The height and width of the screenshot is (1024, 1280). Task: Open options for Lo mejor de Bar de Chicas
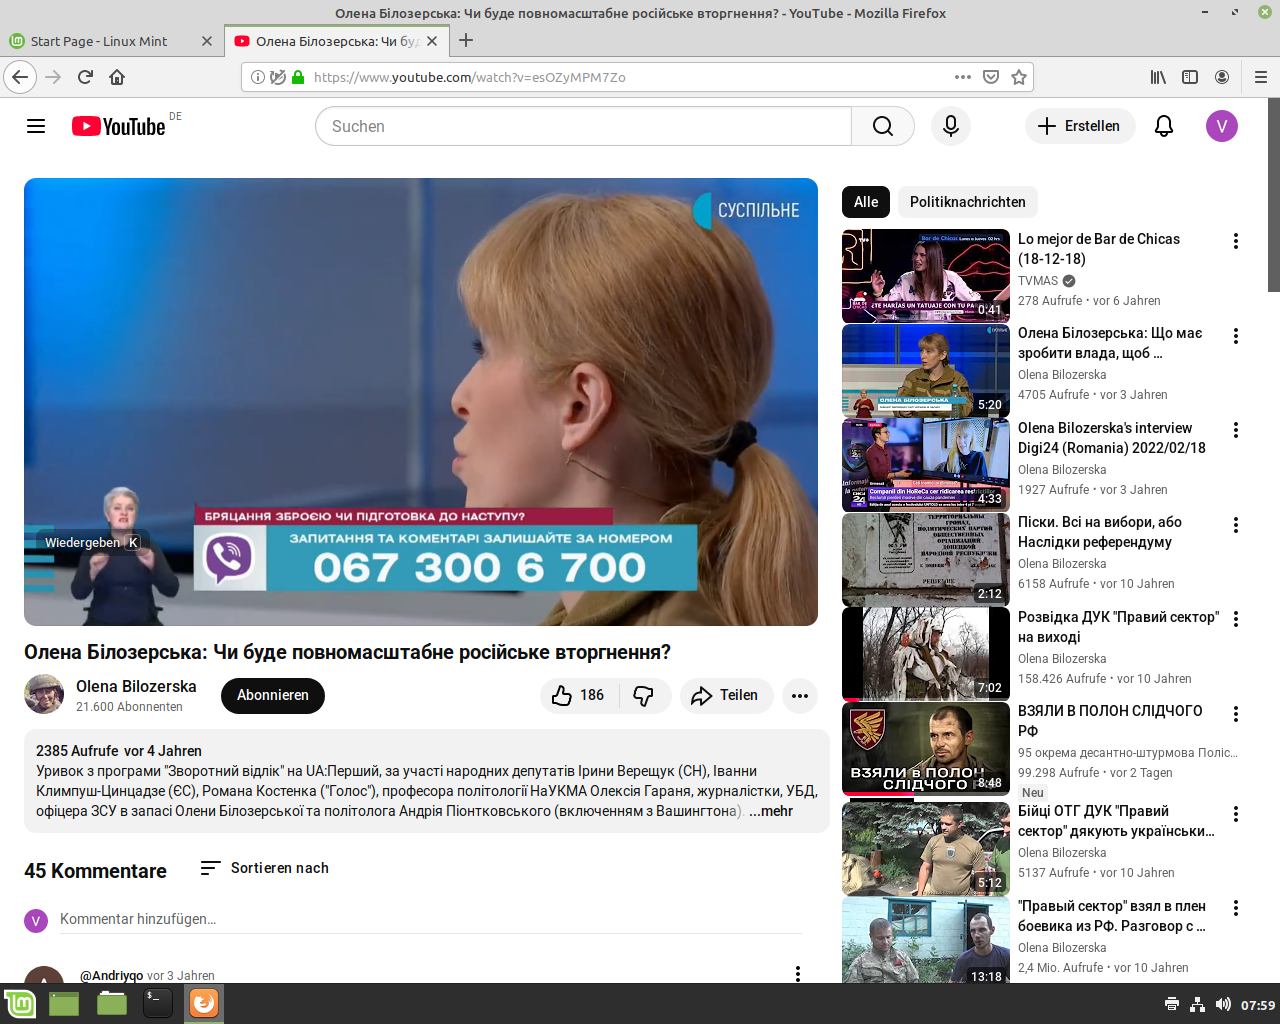(x=1236, y=241)
